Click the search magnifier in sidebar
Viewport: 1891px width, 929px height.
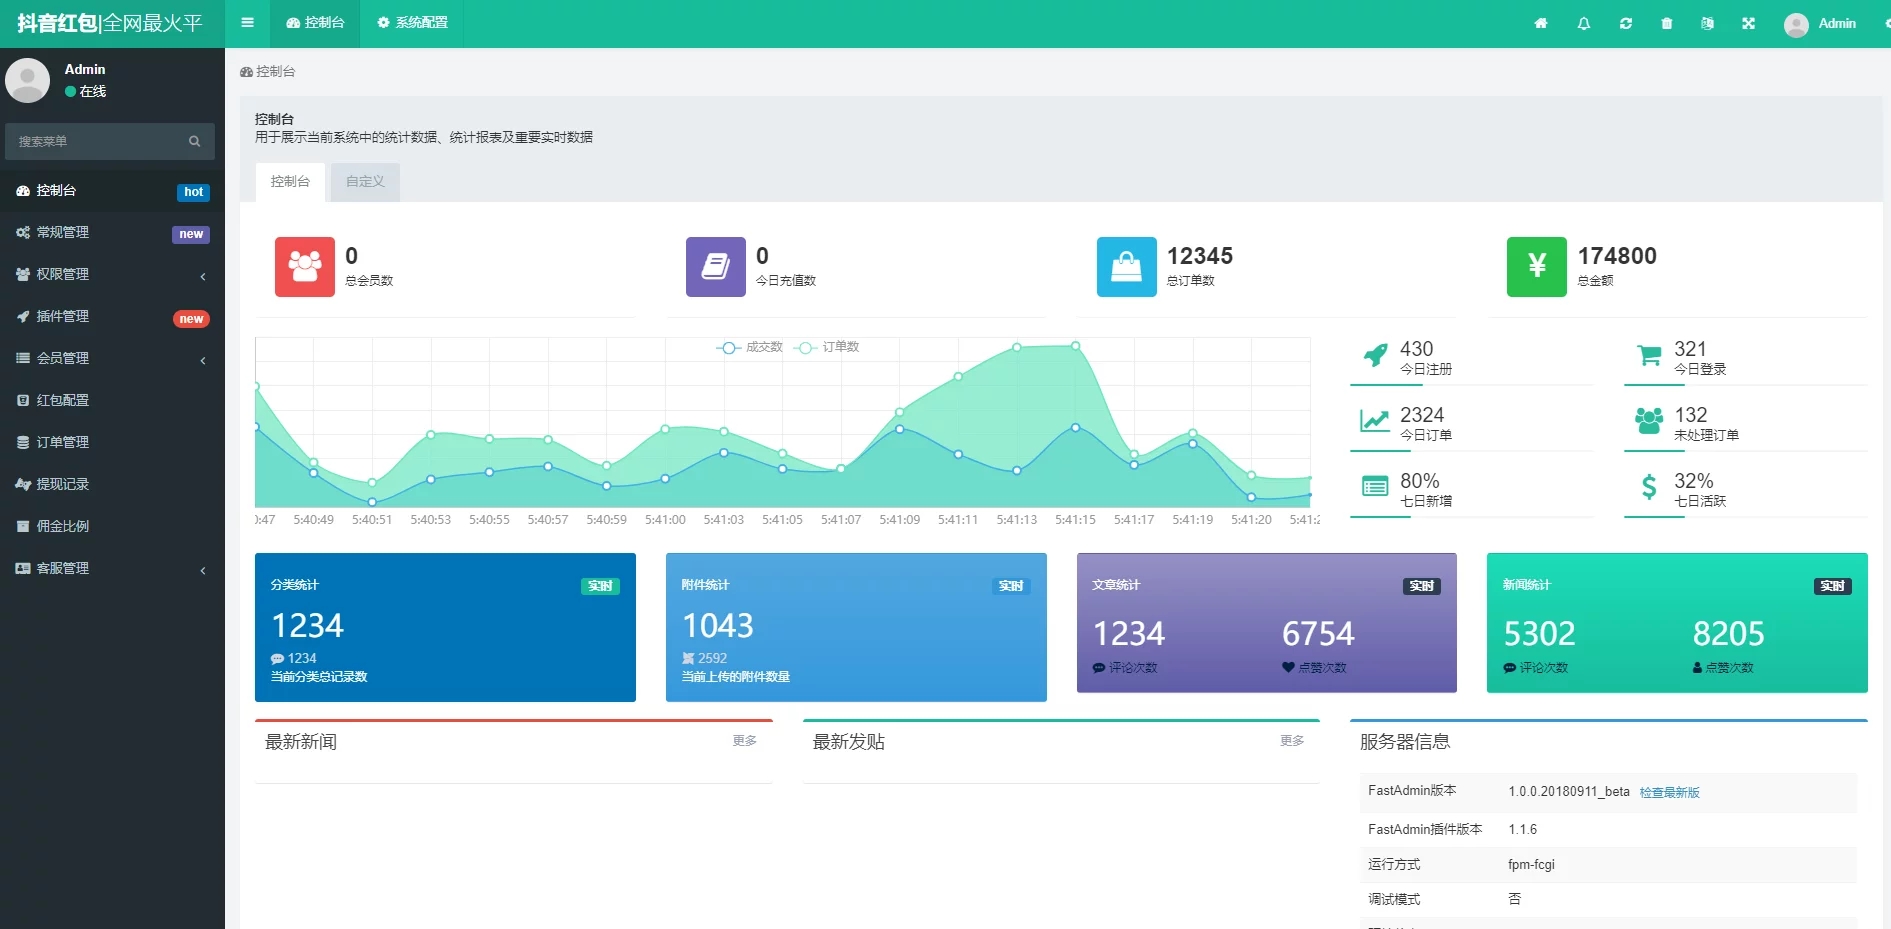pyautogui.click(x=194, y=141)
